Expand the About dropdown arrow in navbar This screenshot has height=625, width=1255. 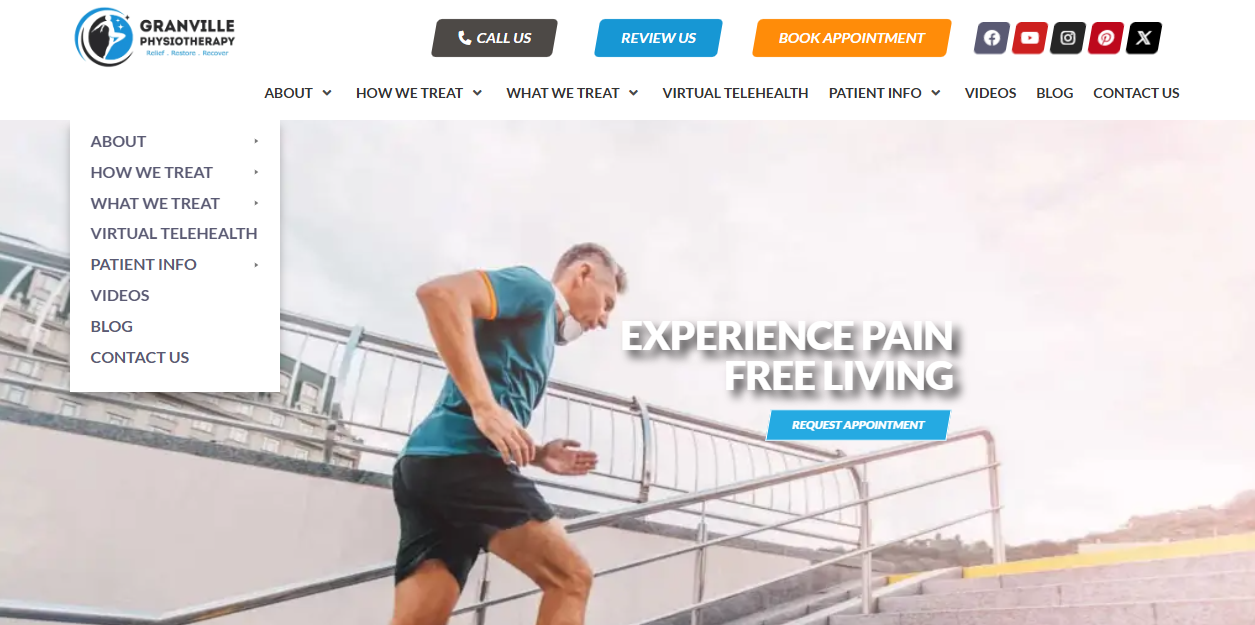pos(327,93)
